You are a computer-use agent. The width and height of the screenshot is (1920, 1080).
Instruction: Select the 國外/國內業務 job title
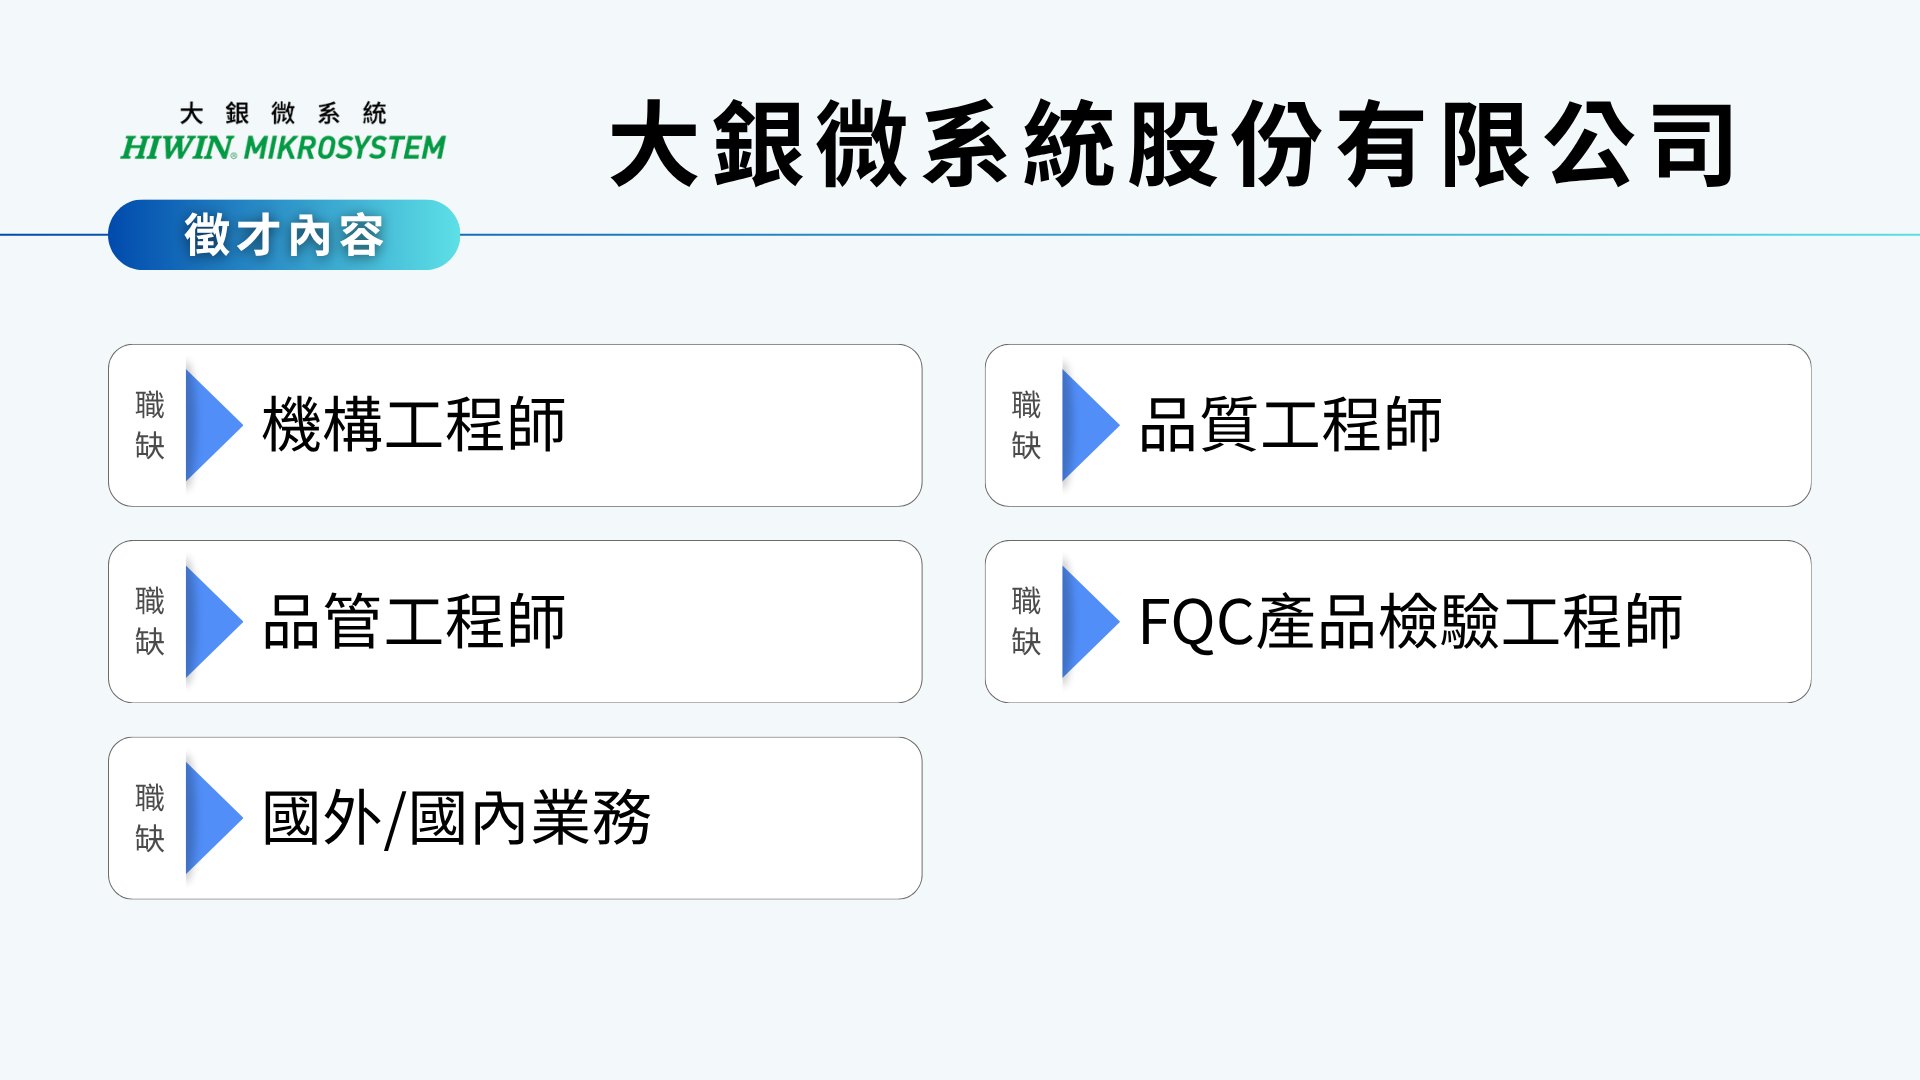456,818
